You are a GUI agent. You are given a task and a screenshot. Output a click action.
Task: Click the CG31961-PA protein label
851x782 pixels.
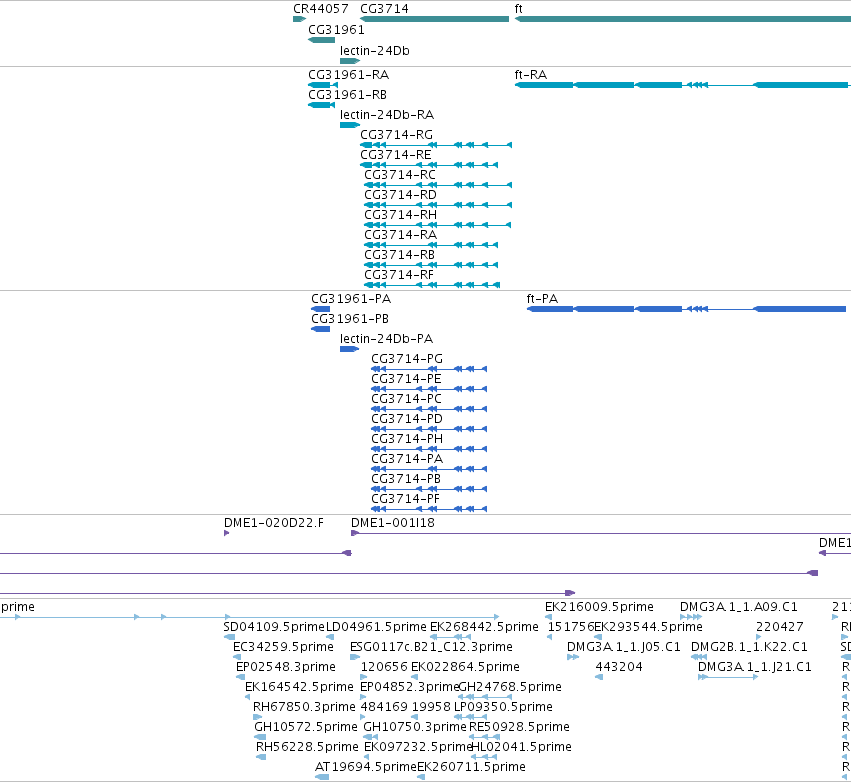[x=351, y=299]
